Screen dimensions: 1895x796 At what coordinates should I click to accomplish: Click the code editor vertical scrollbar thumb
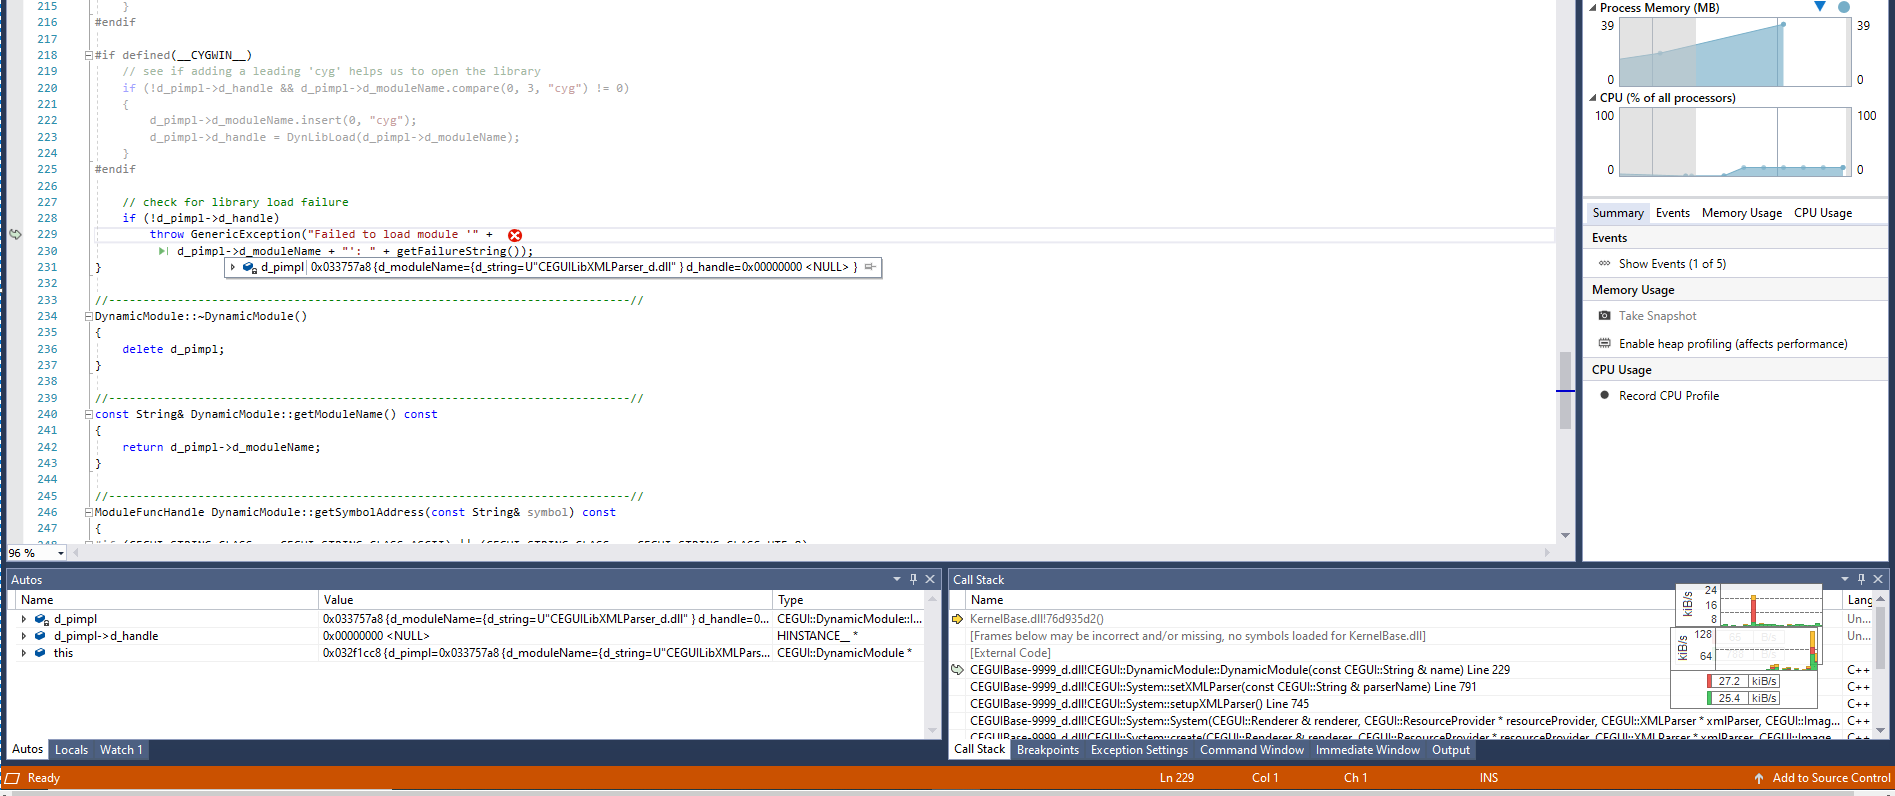pos(1565,390)
